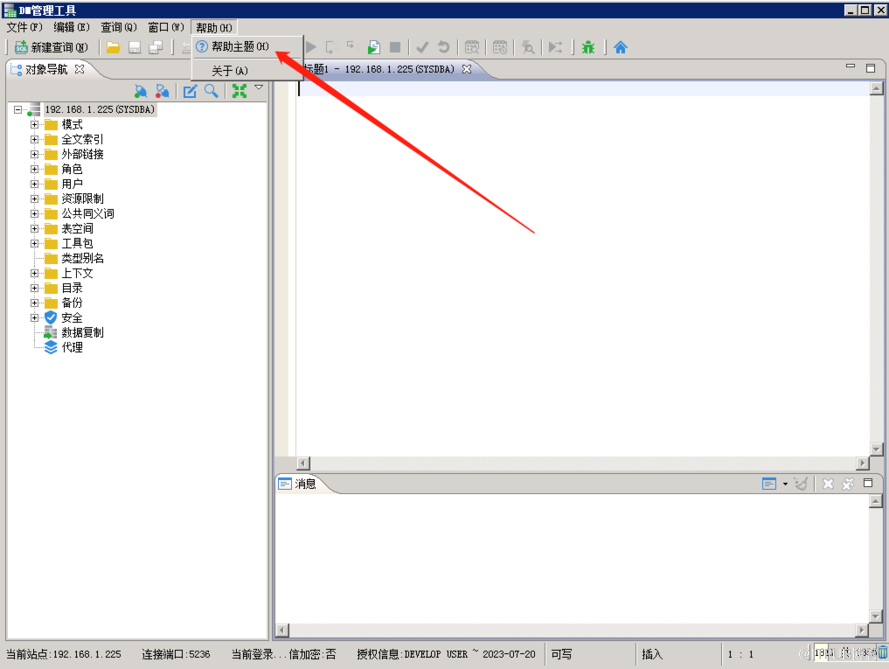The height and width of the screenshot is (669, 889).
Task: Click the save disk toolbar icon
Action: [134, 48]
